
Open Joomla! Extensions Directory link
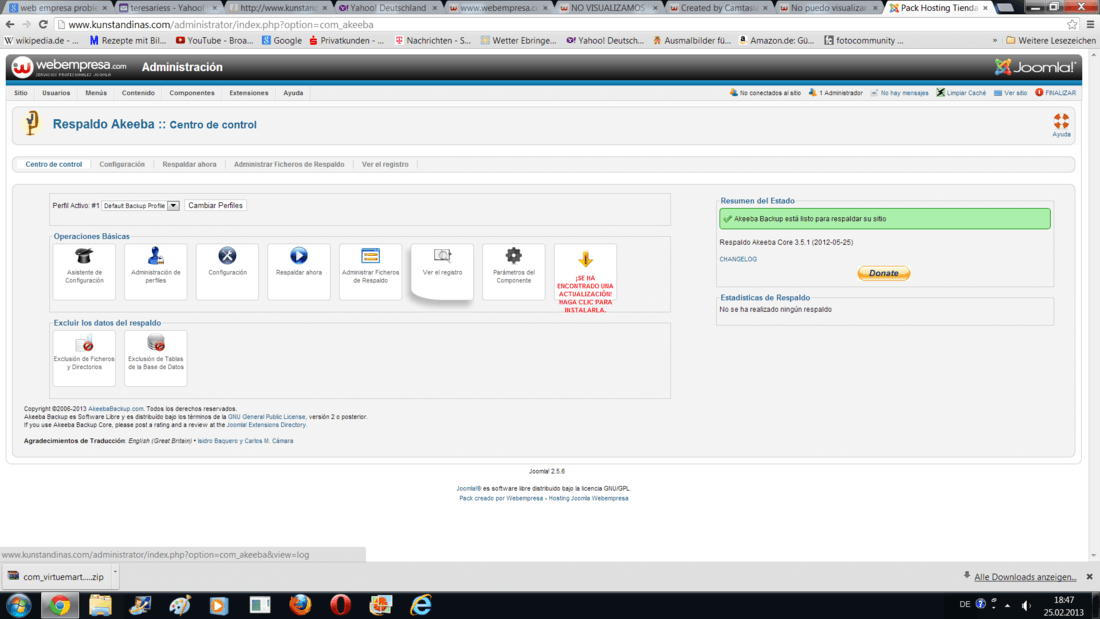[x=267, y=425]
